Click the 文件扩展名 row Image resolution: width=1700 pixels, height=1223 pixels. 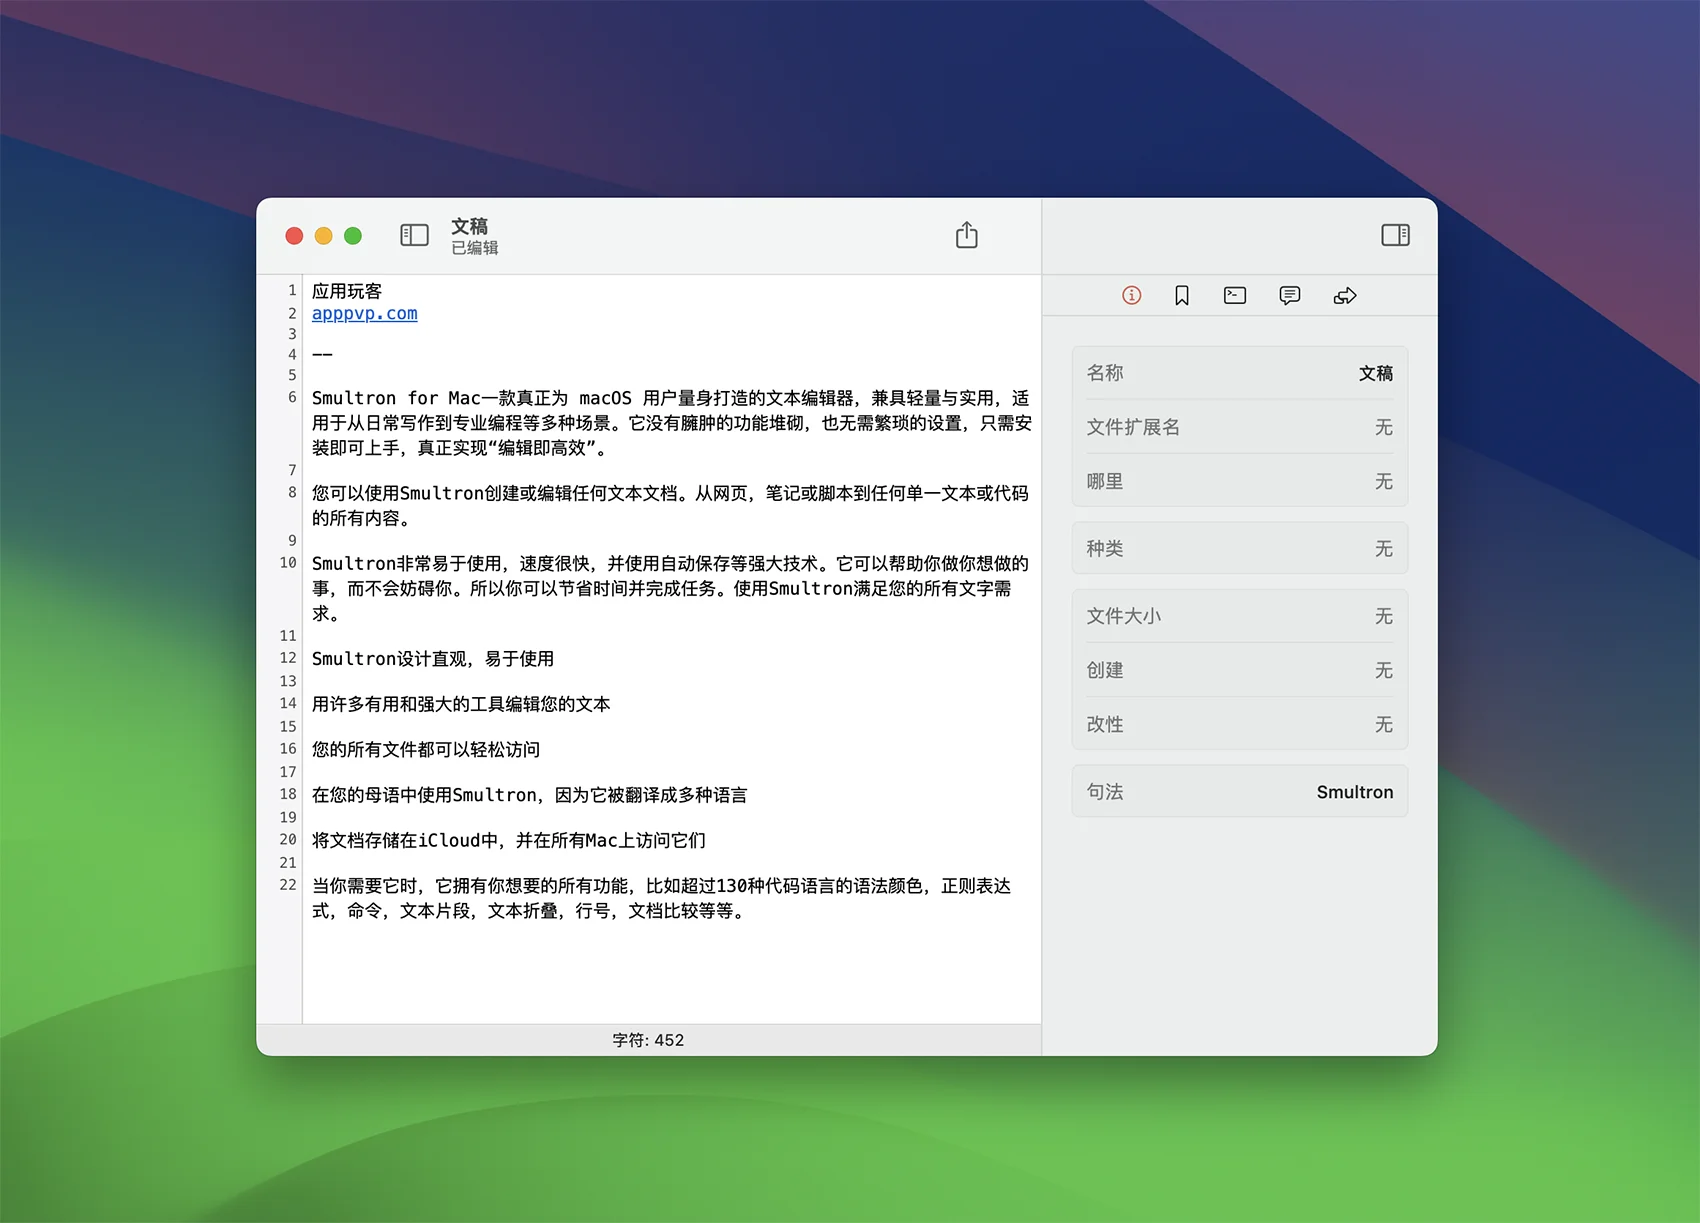tap(1240, 427)
